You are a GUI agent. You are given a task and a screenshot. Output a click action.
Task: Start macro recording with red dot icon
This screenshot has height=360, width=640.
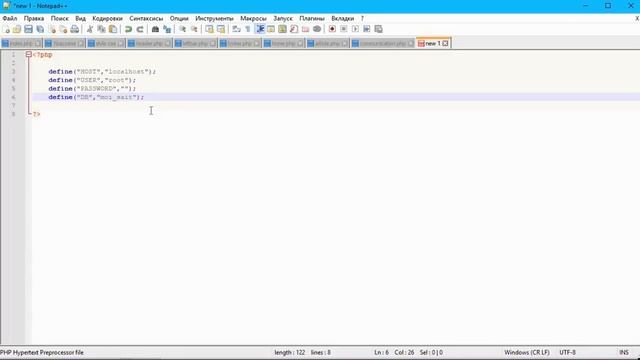point(332,29)
